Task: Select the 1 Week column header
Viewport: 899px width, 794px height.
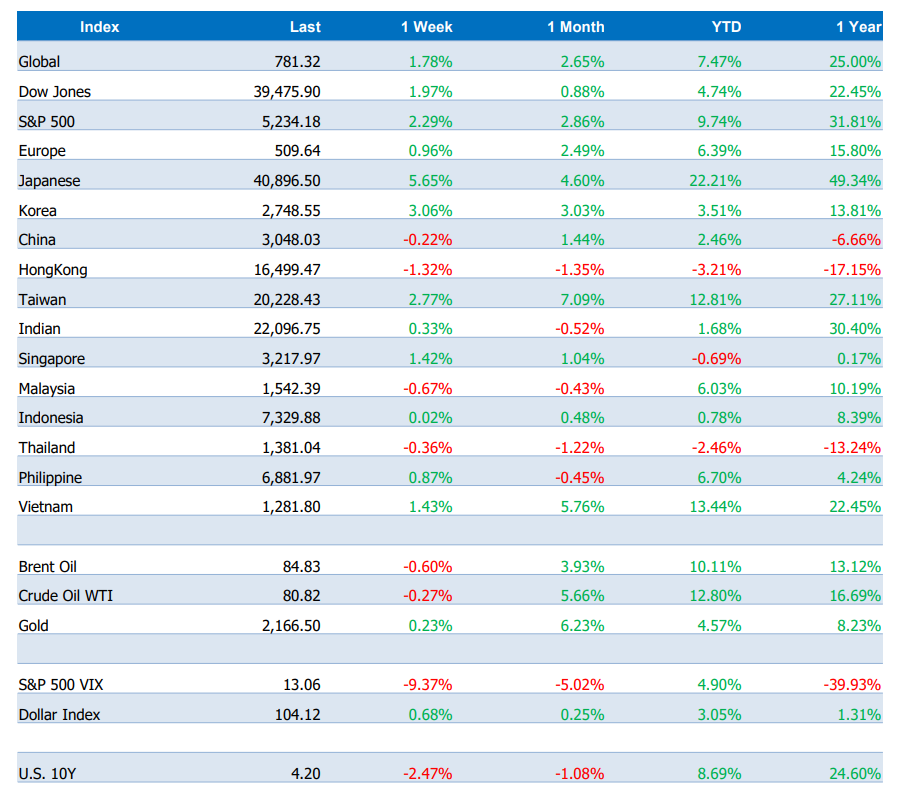Action: pyautogui.click(x=426, y=27)
